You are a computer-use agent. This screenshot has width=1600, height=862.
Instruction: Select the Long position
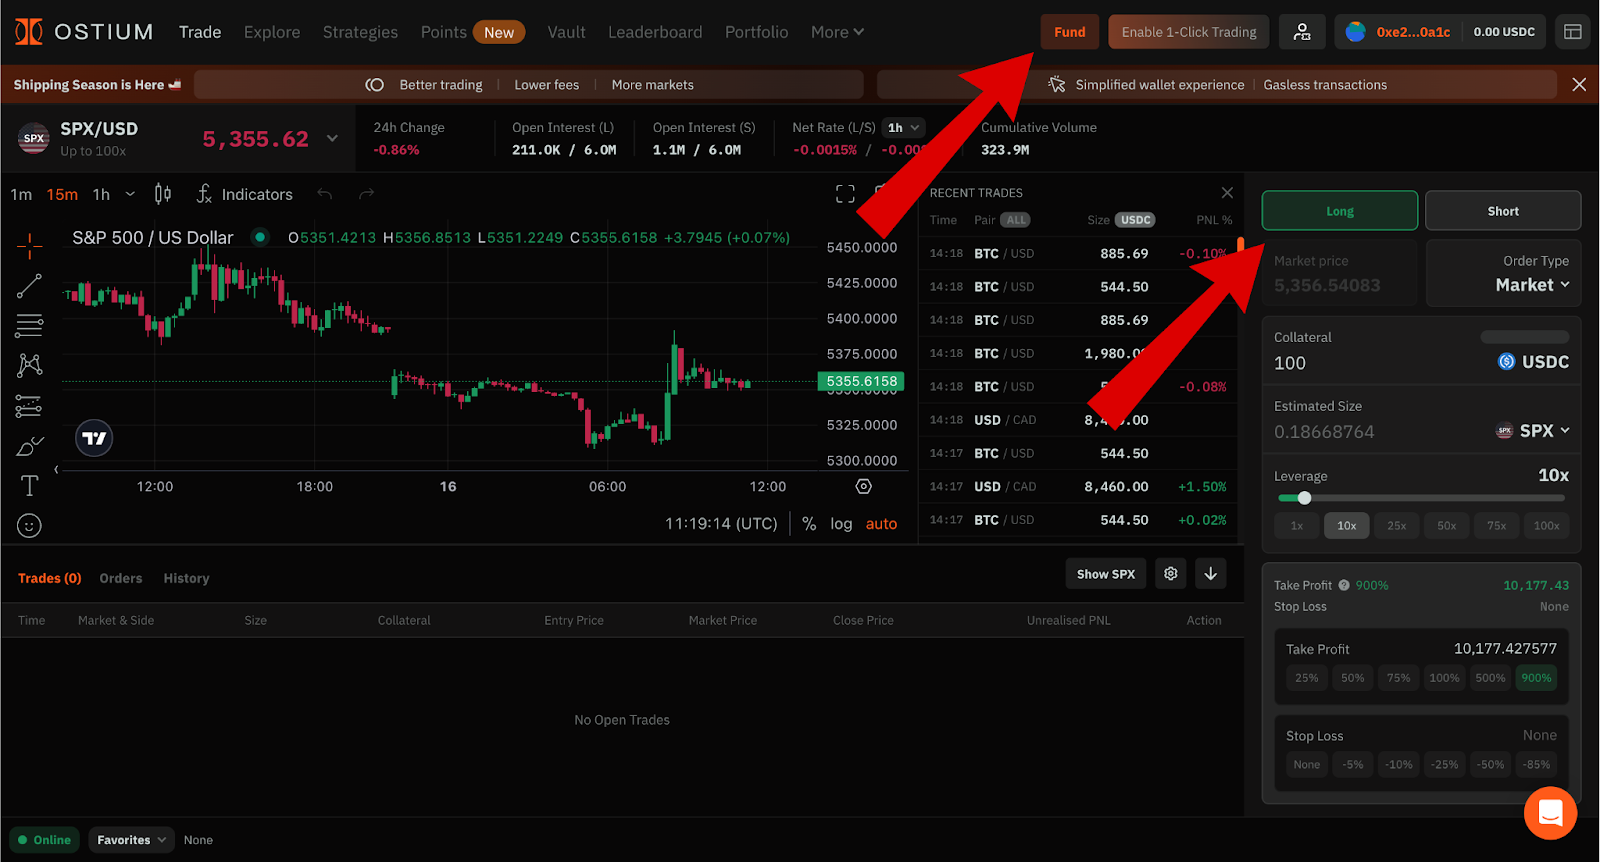pyautogui.click(x=1340, y=211)
